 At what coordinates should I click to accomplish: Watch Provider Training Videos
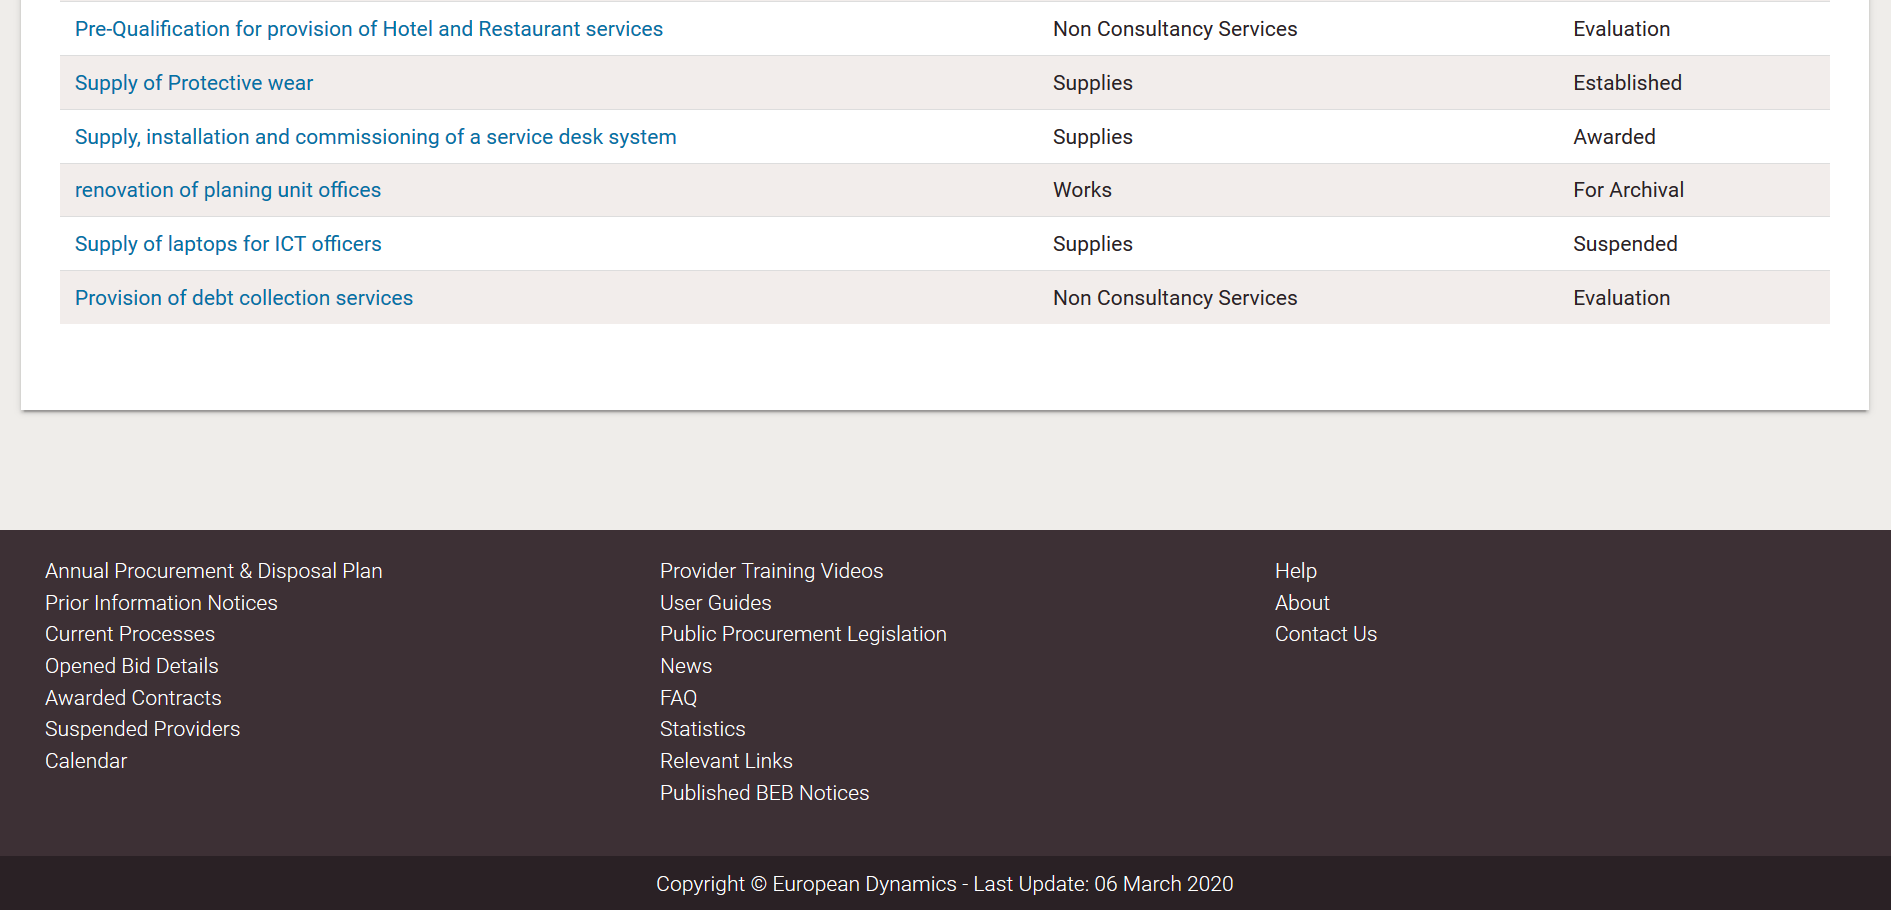click(771, 571)
